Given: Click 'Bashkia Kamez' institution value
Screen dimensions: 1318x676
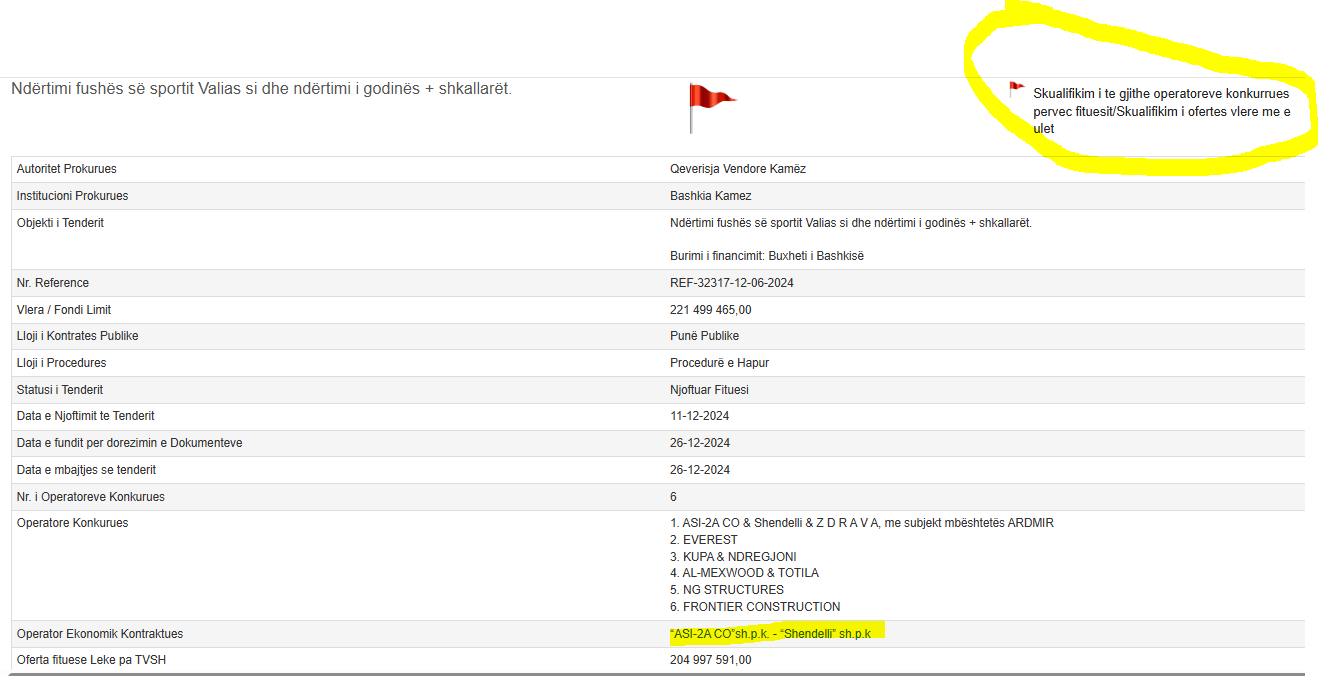Looking at the screenshot, I should [710, 196].
